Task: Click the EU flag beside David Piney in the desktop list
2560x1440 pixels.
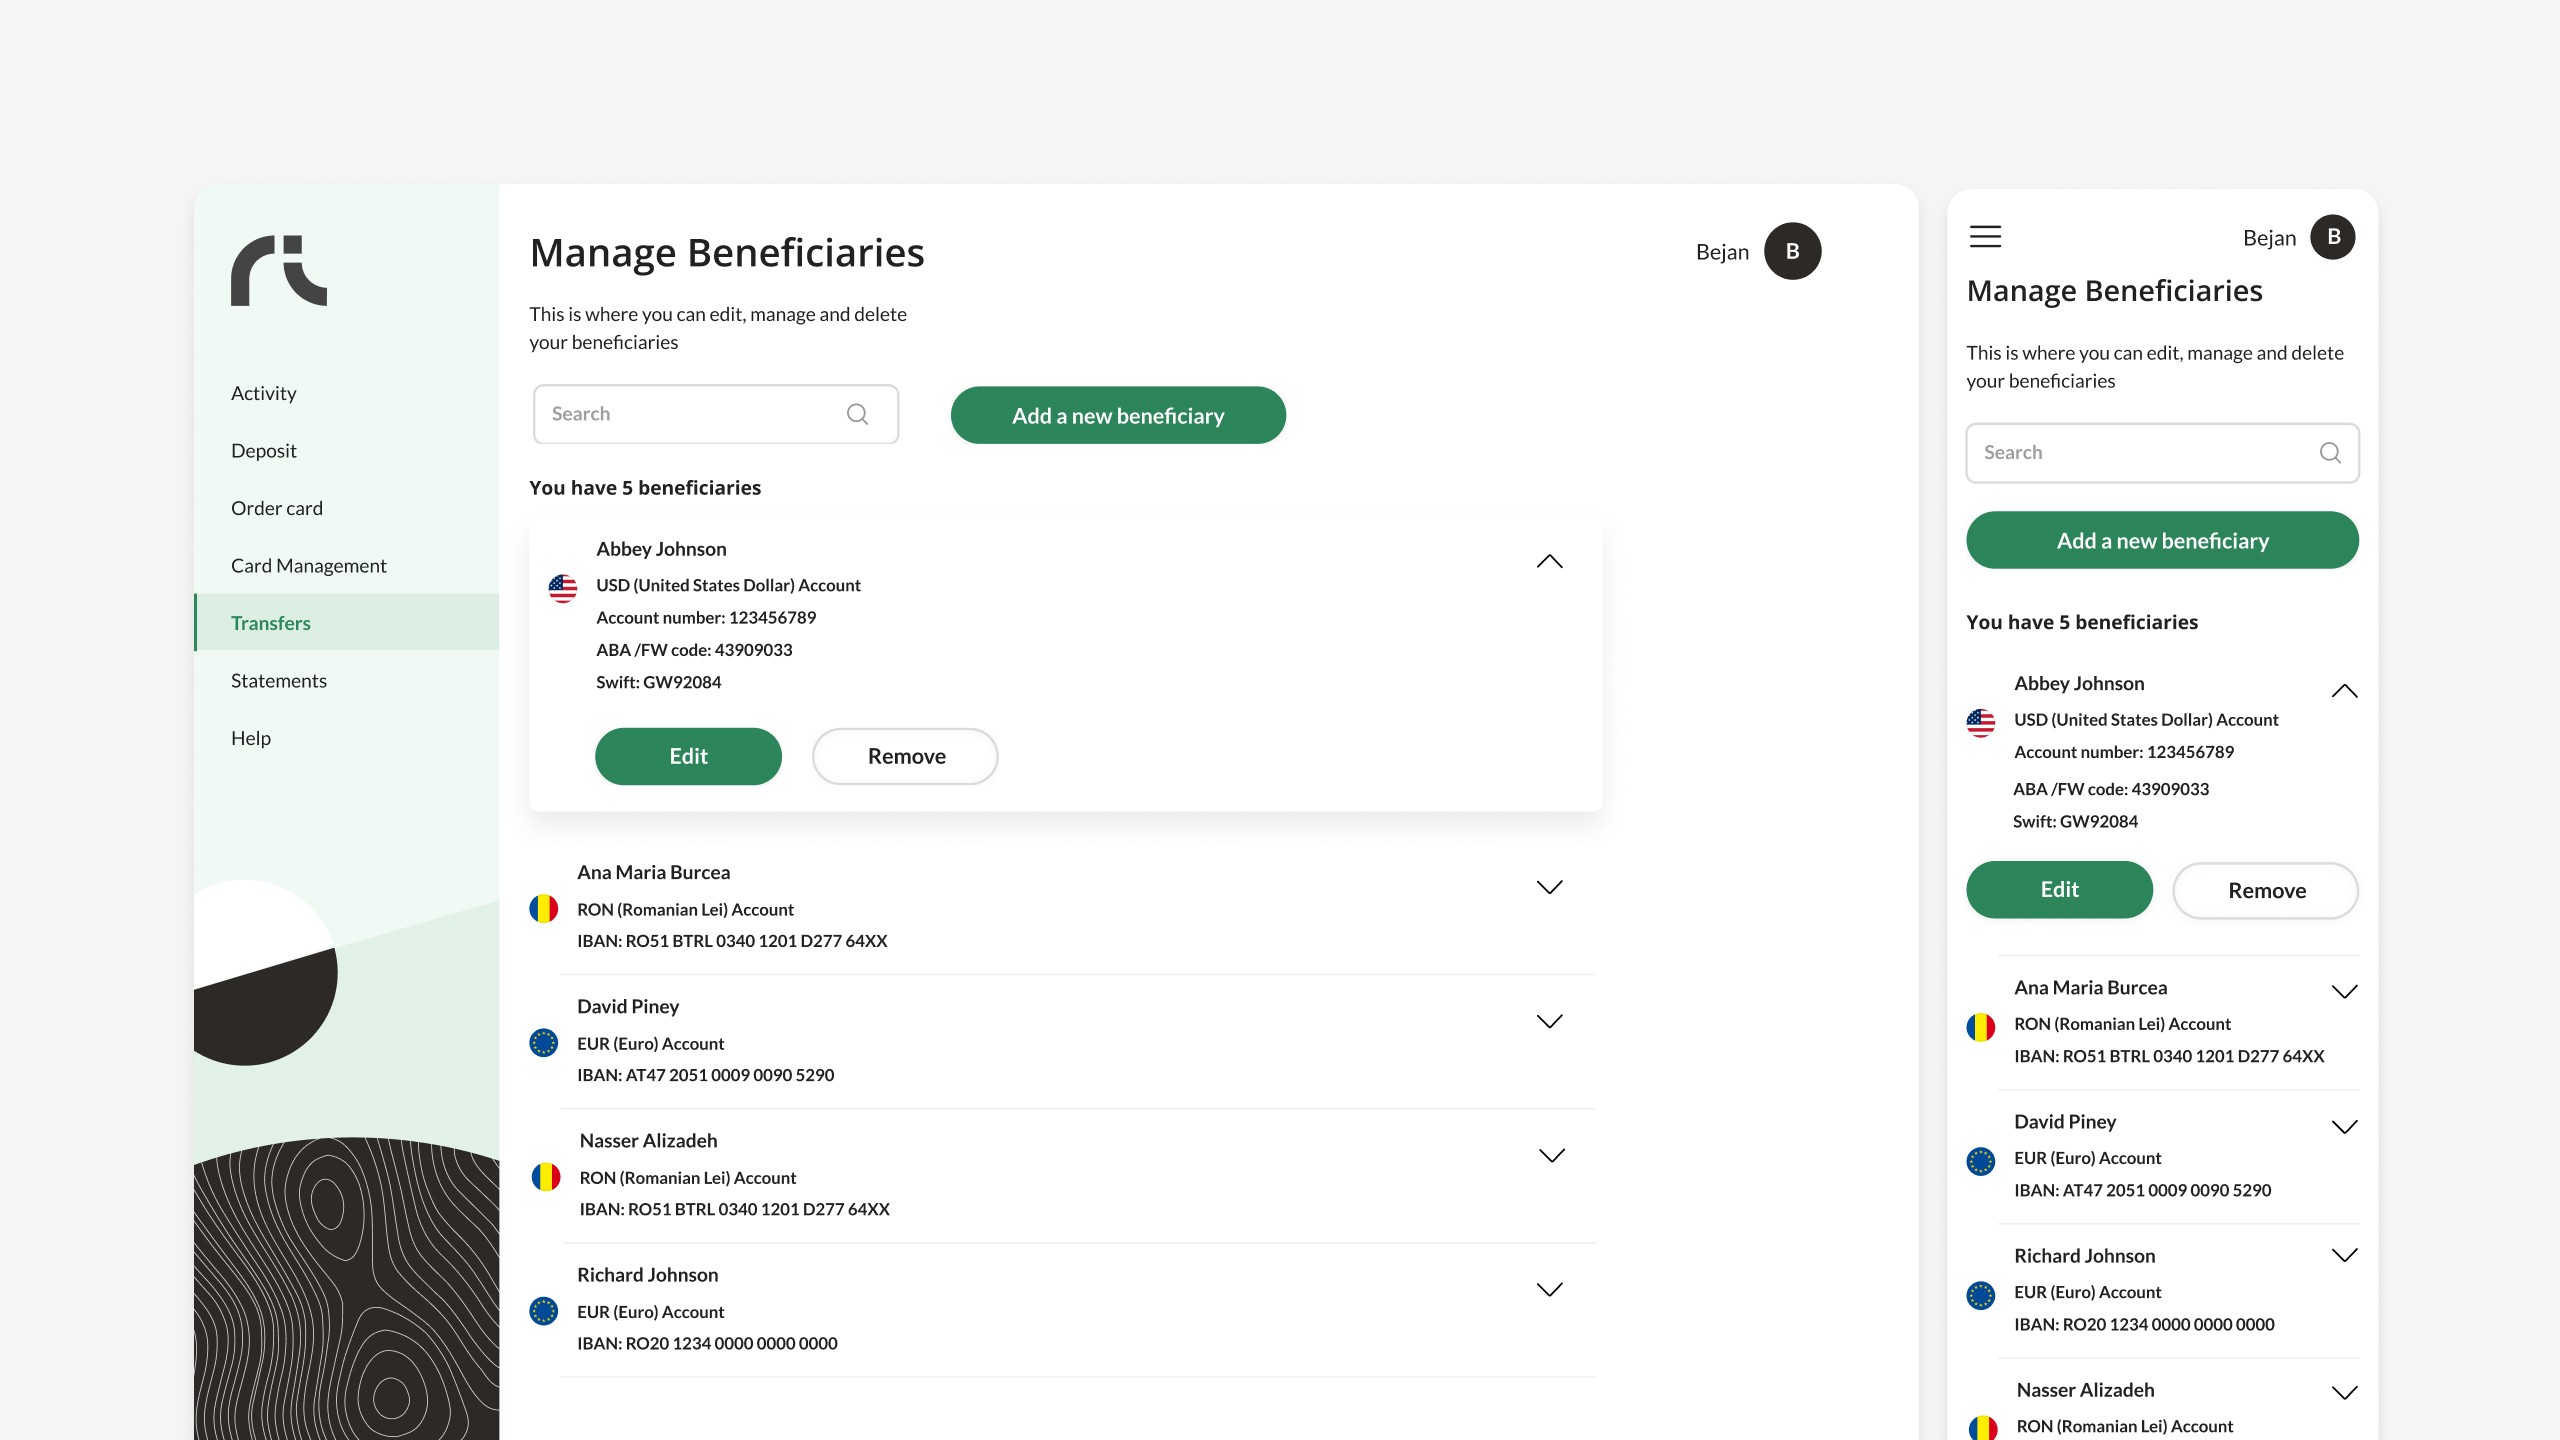Action: 544,1043
